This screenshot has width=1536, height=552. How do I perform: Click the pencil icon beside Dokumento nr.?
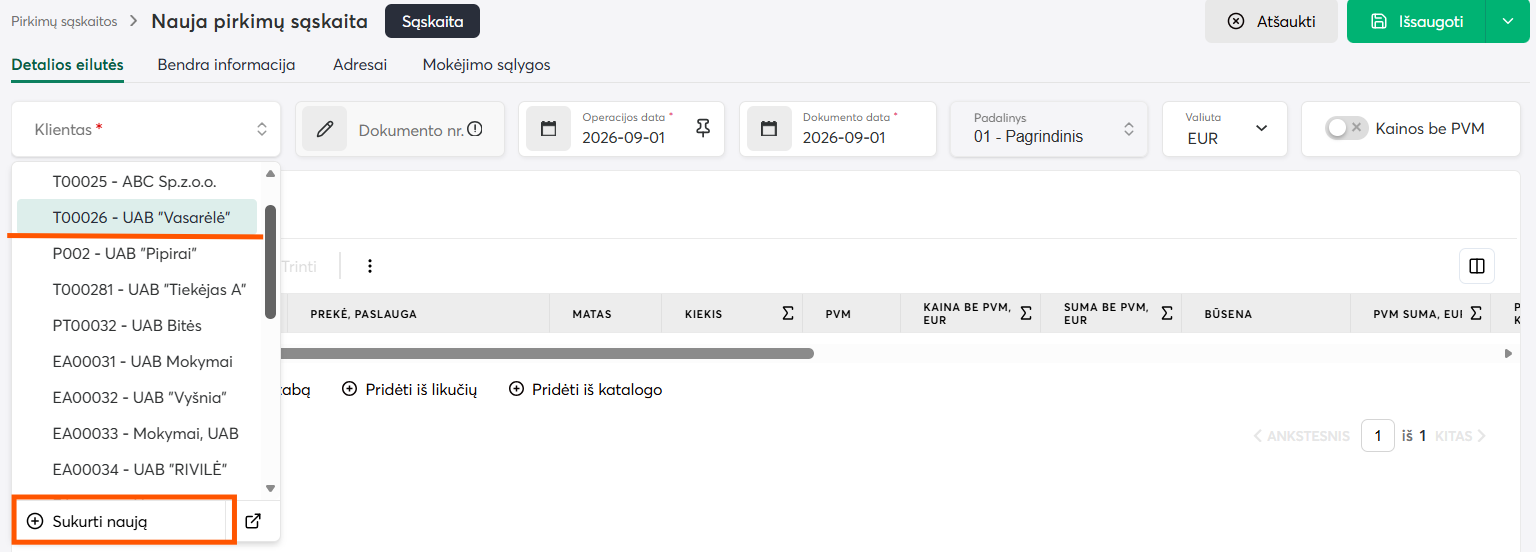[x=324, y=129]
